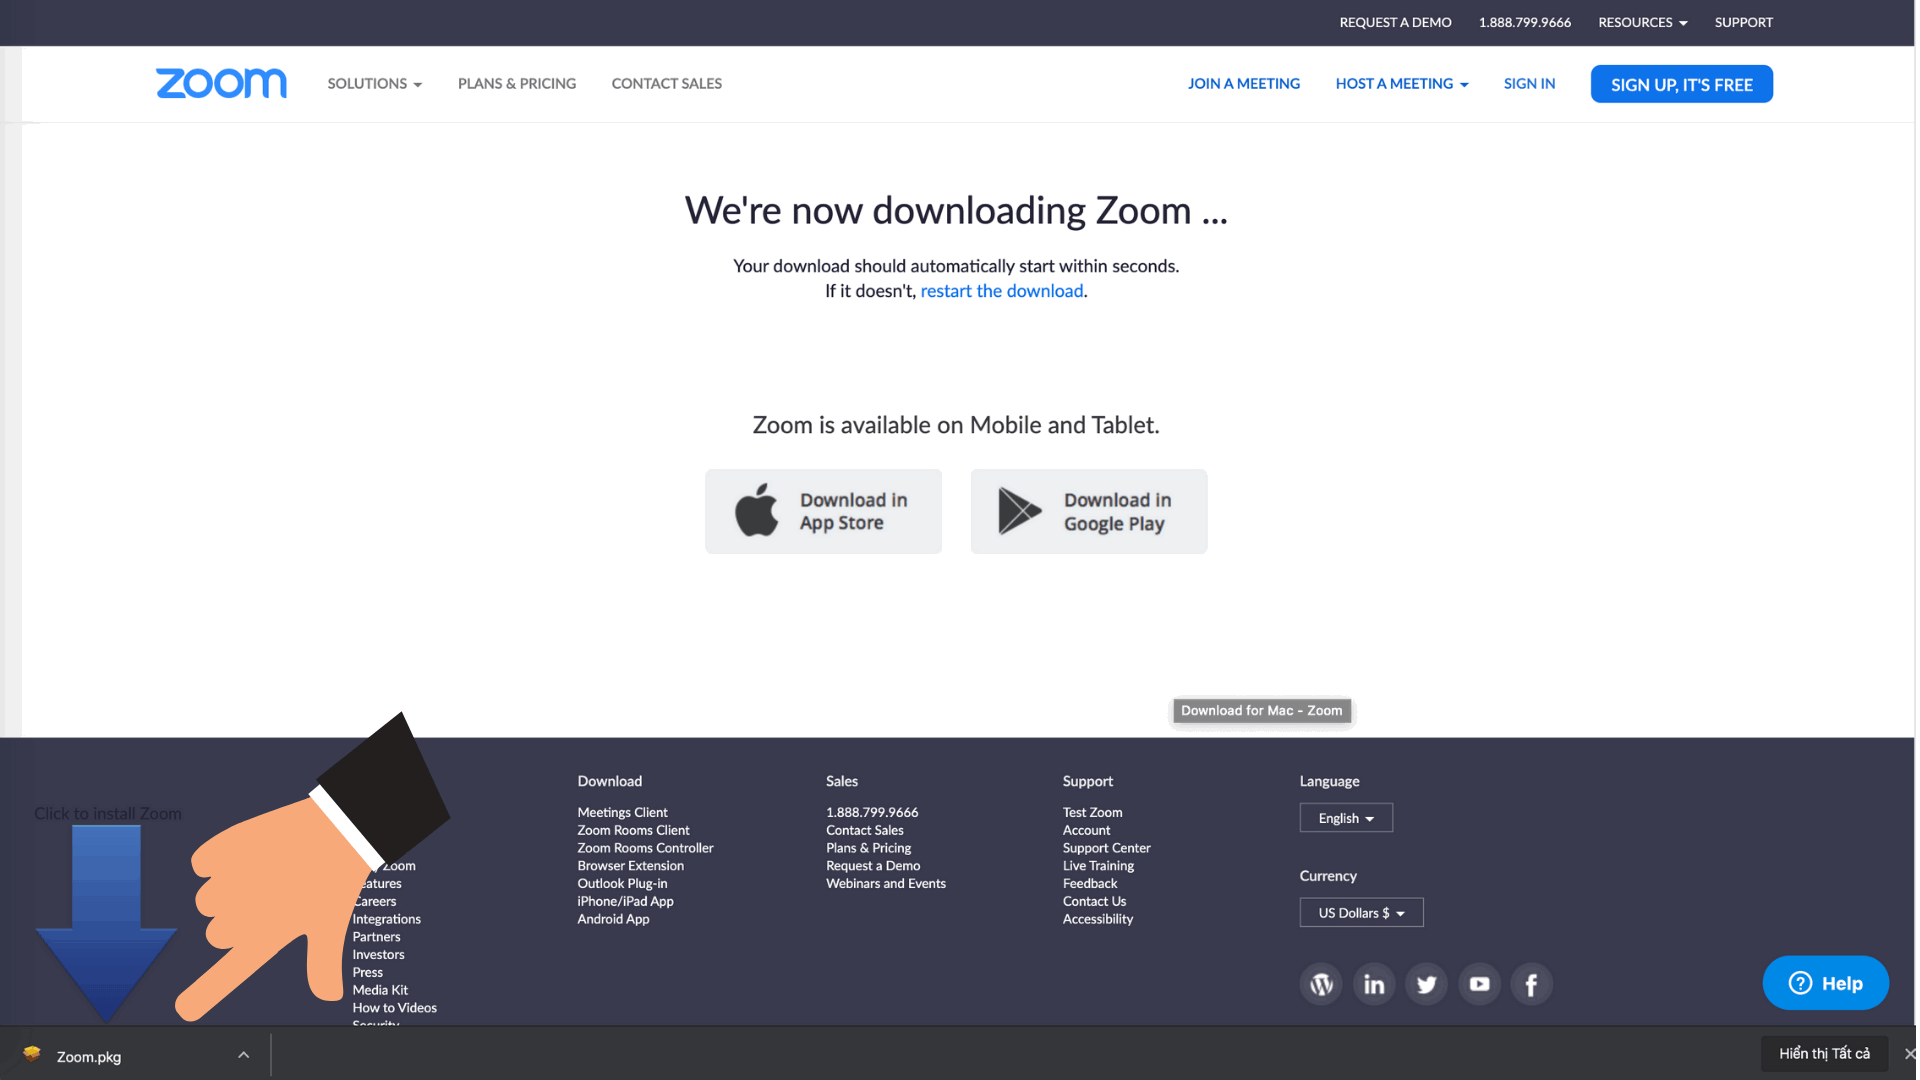The image size is (1920, 1080).
Task: Click restart the download link
Action: tap(1002, 291)
